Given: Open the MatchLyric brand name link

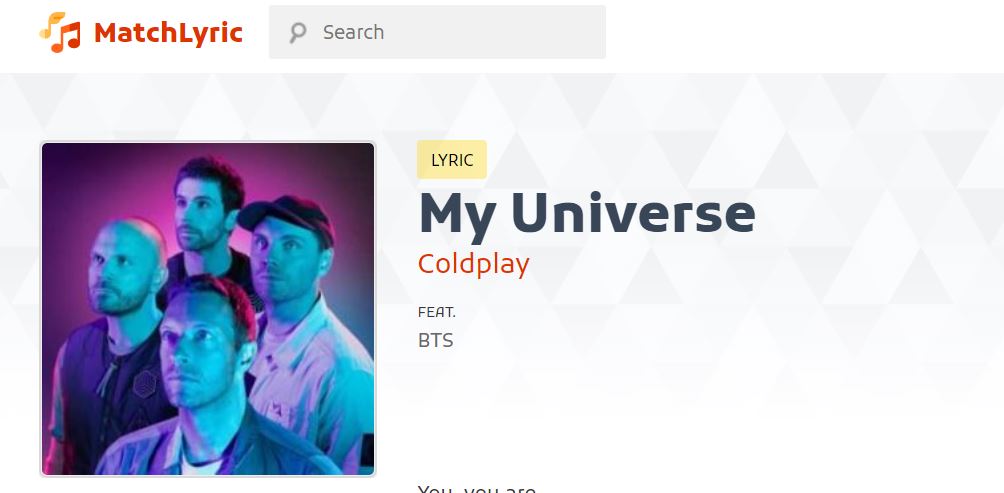Looking at the screenshot, I should [x=168, y=33].
